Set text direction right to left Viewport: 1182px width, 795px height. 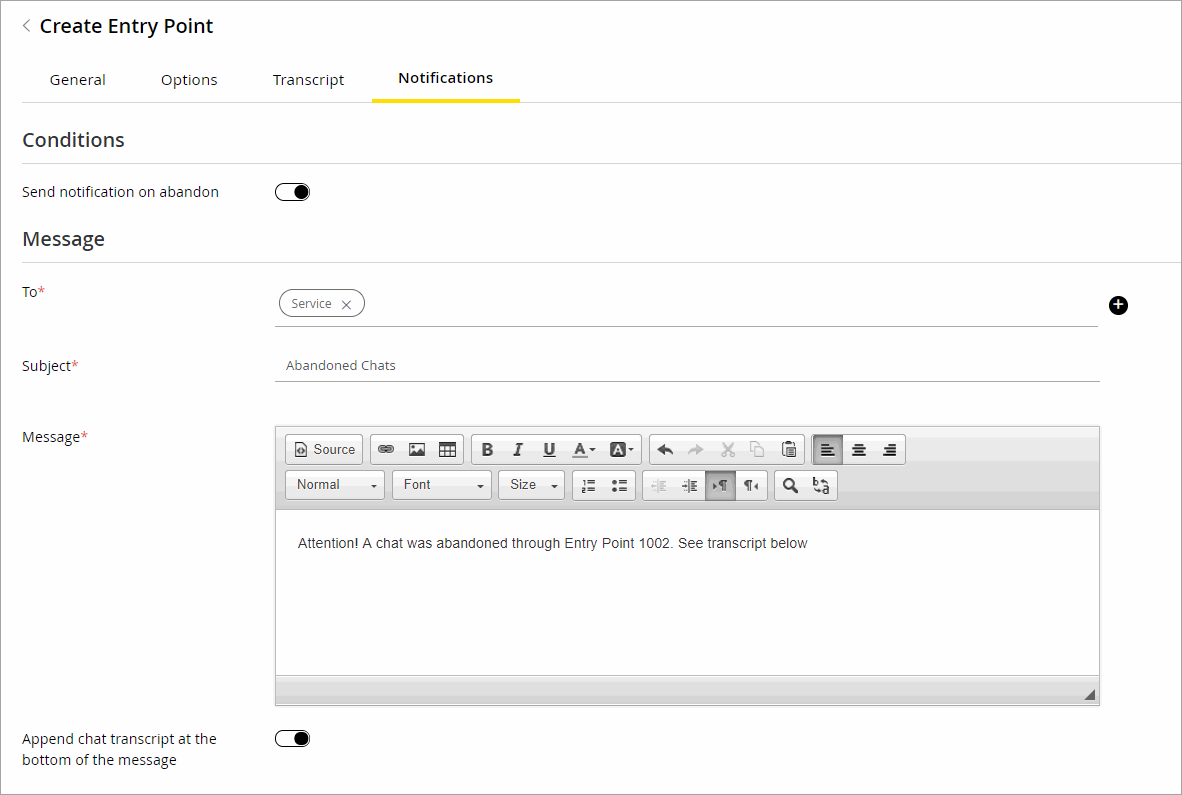[x=752, y=486]
